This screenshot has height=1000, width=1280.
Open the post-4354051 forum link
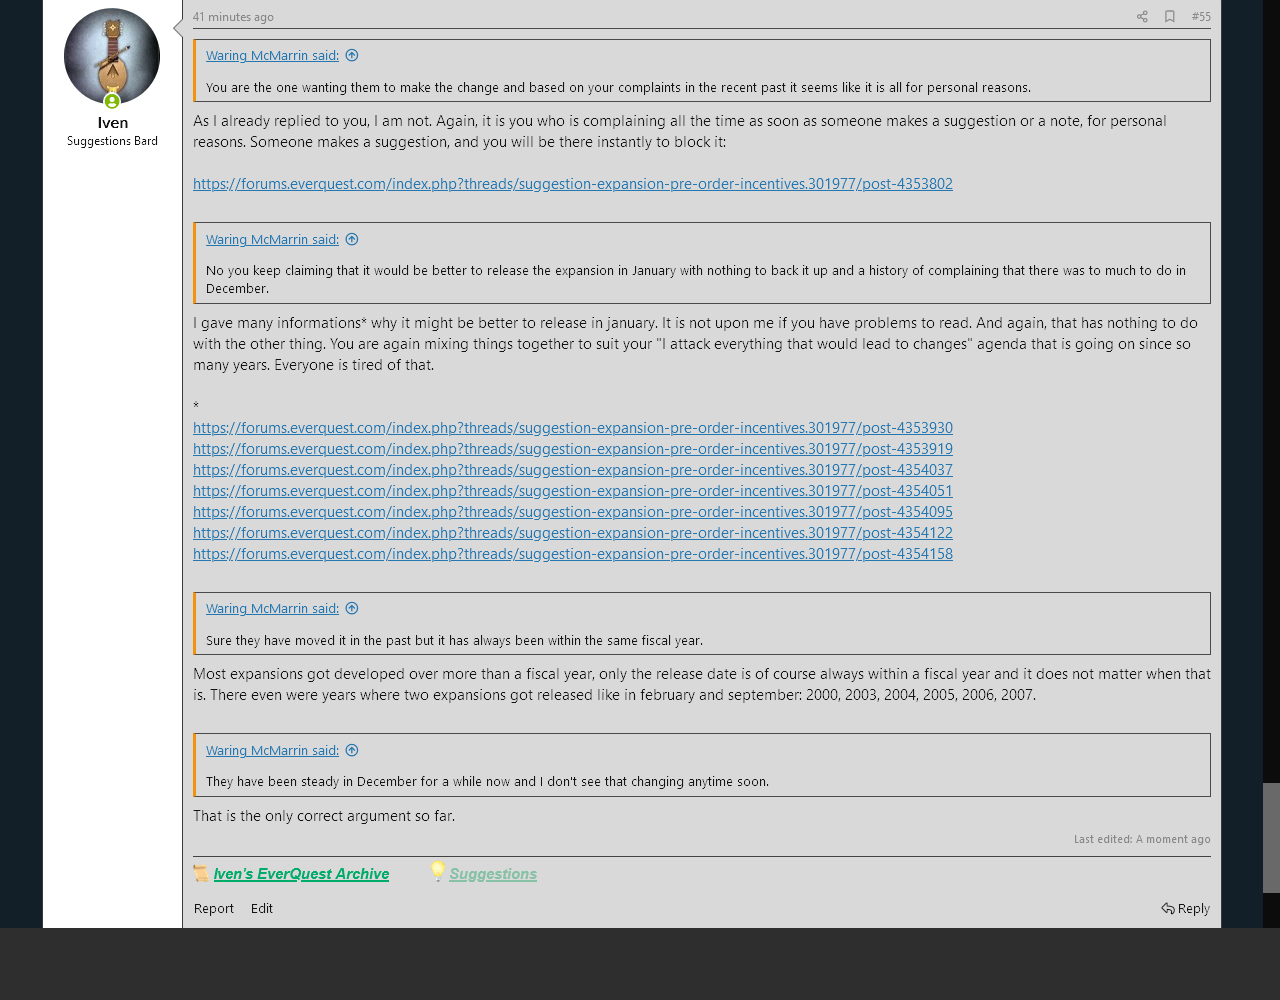pos(572,491)
